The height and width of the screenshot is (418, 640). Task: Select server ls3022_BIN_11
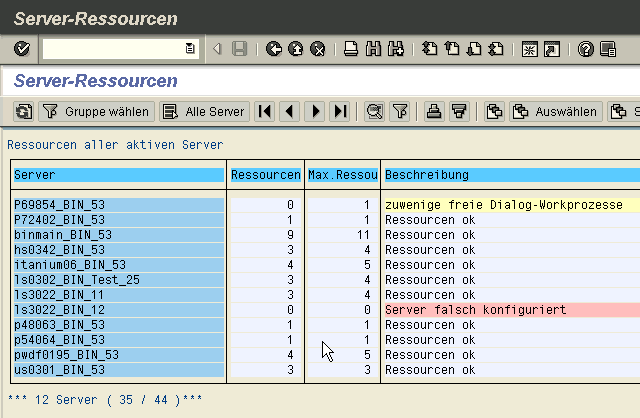pos(119,295)
